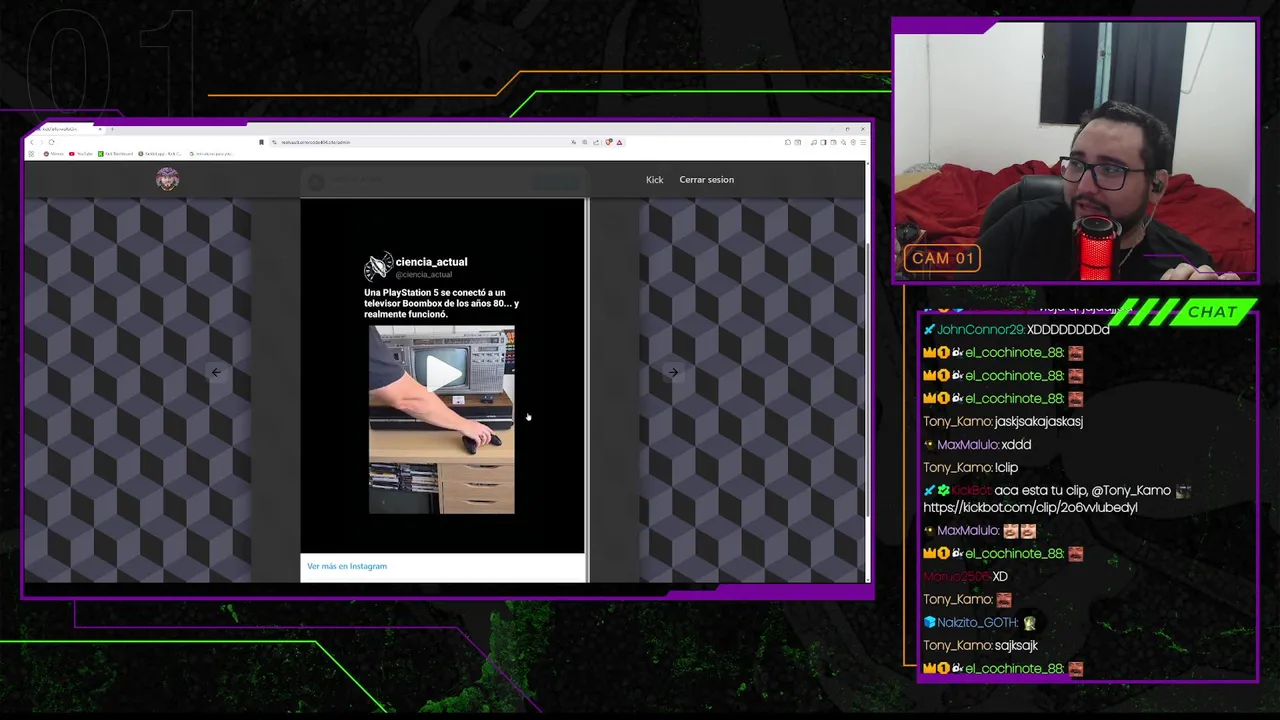The width and height of the screenshot is (1280, 720).
Task: Open the Kick Dashboard bookmark
Action: pos(116,154)
